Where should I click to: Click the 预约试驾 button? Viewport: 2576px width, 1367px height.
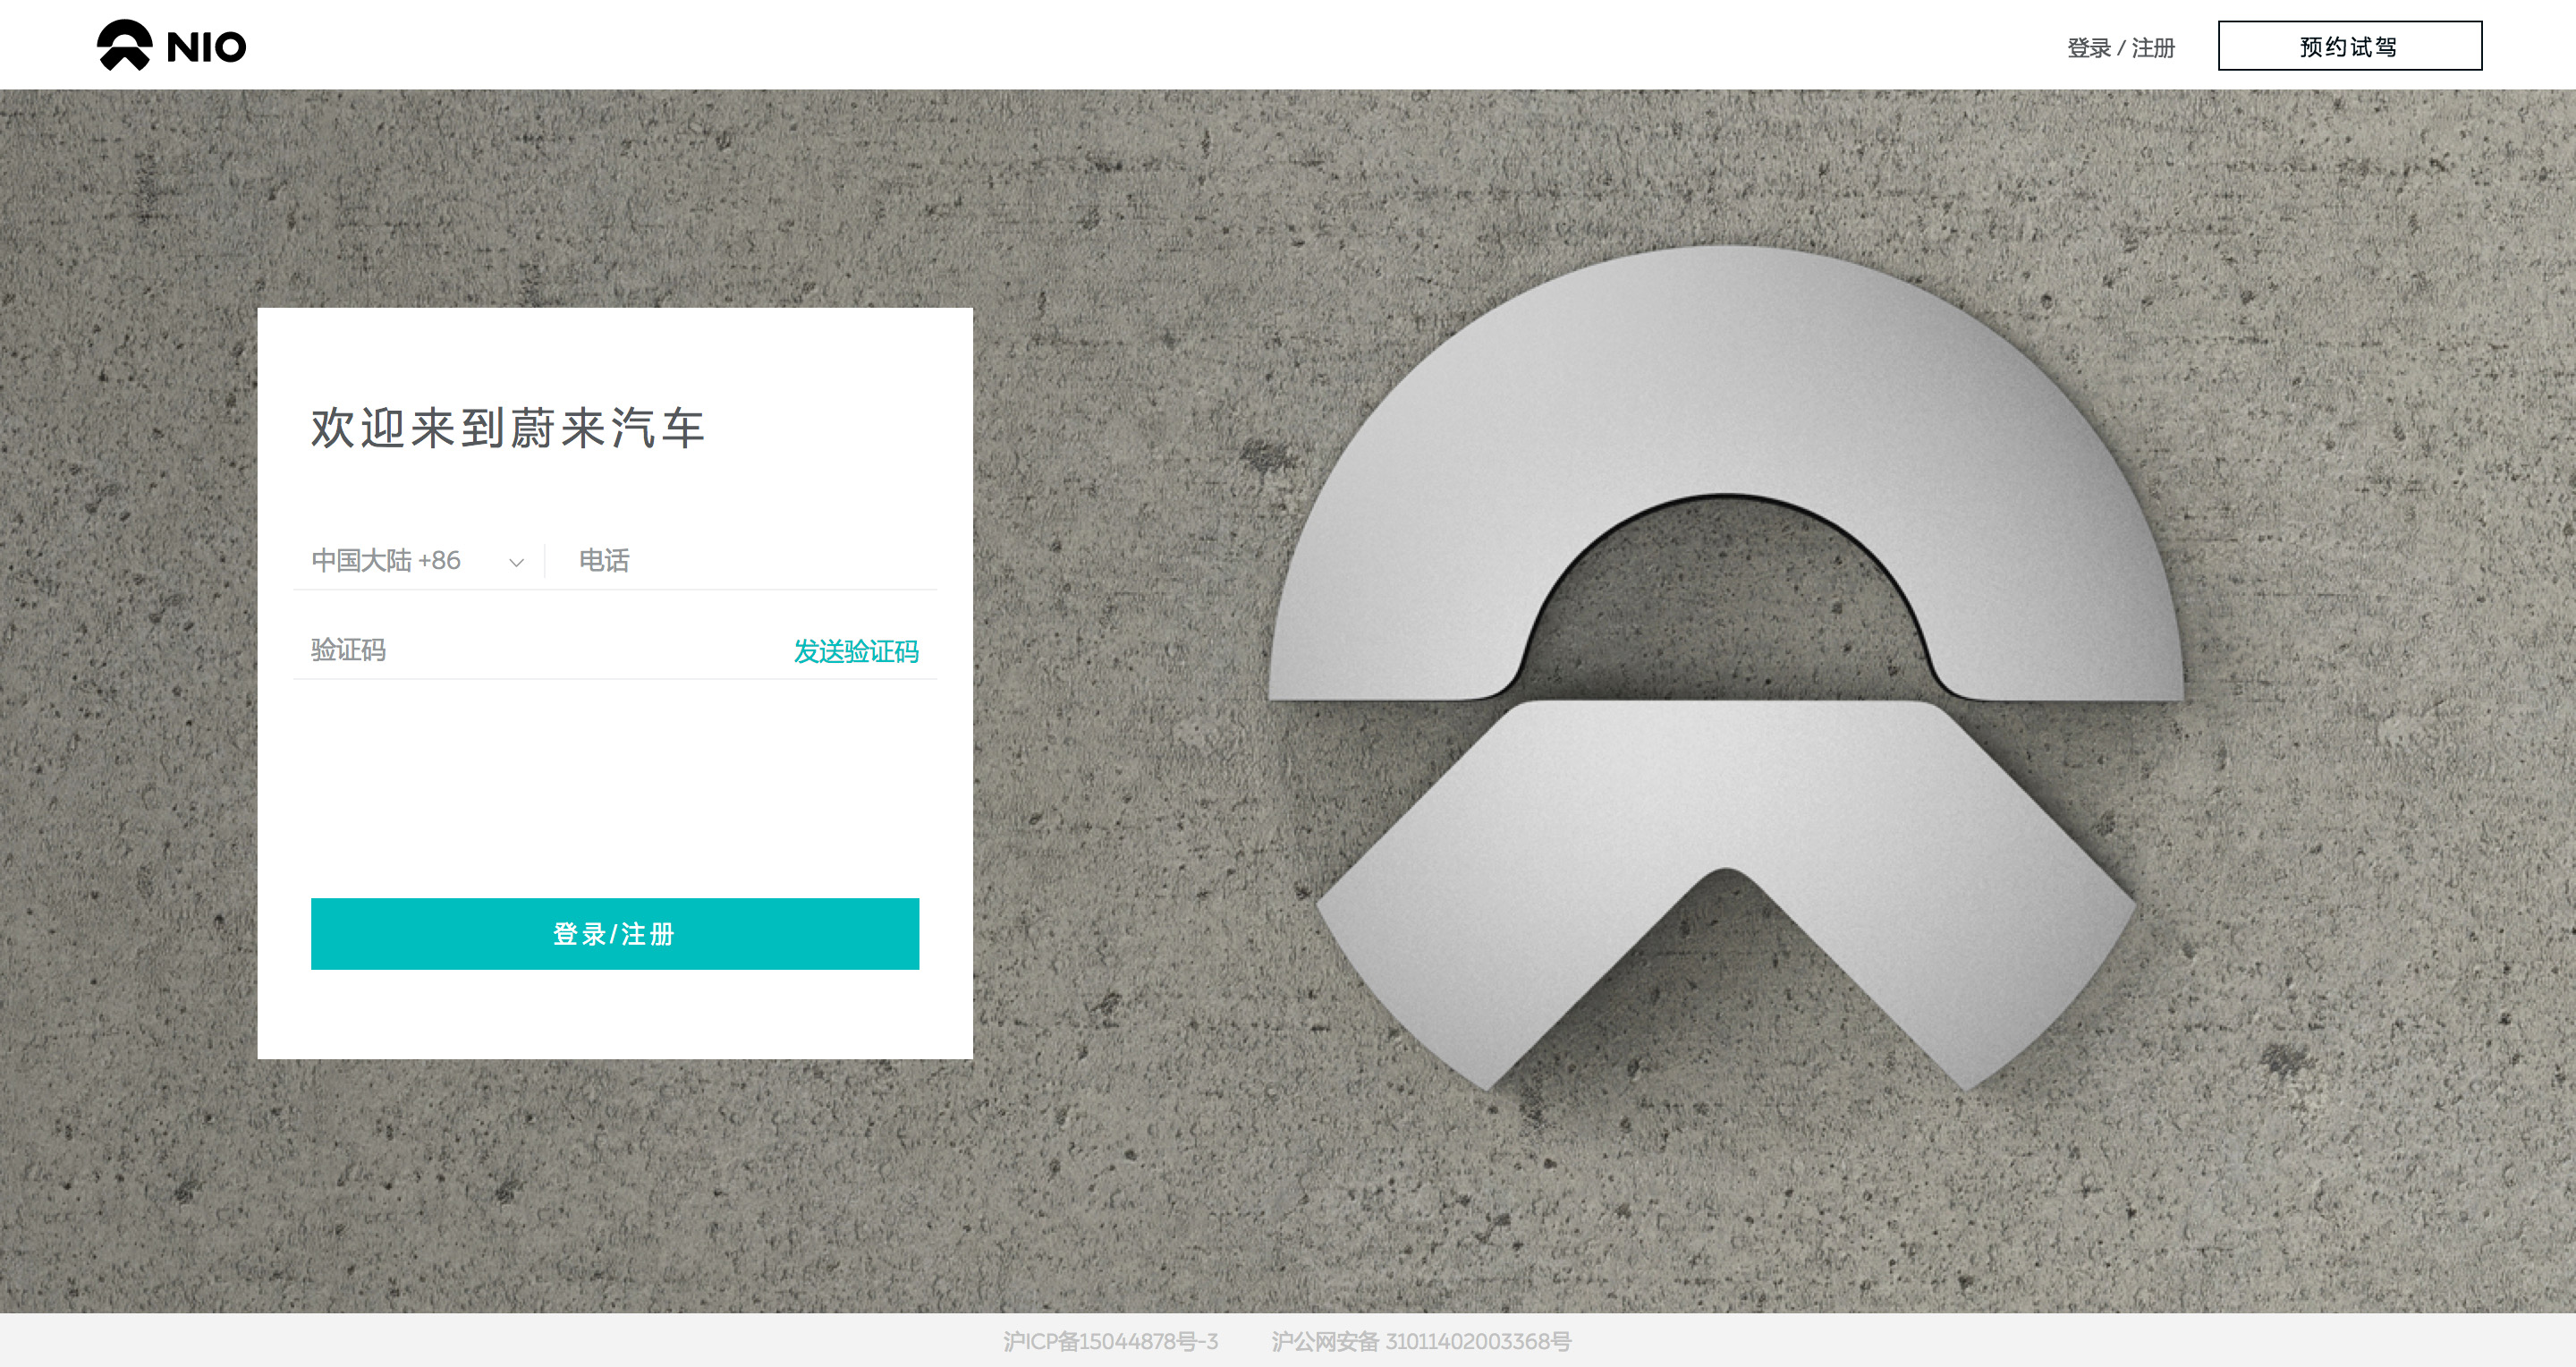pos(2349,46)
